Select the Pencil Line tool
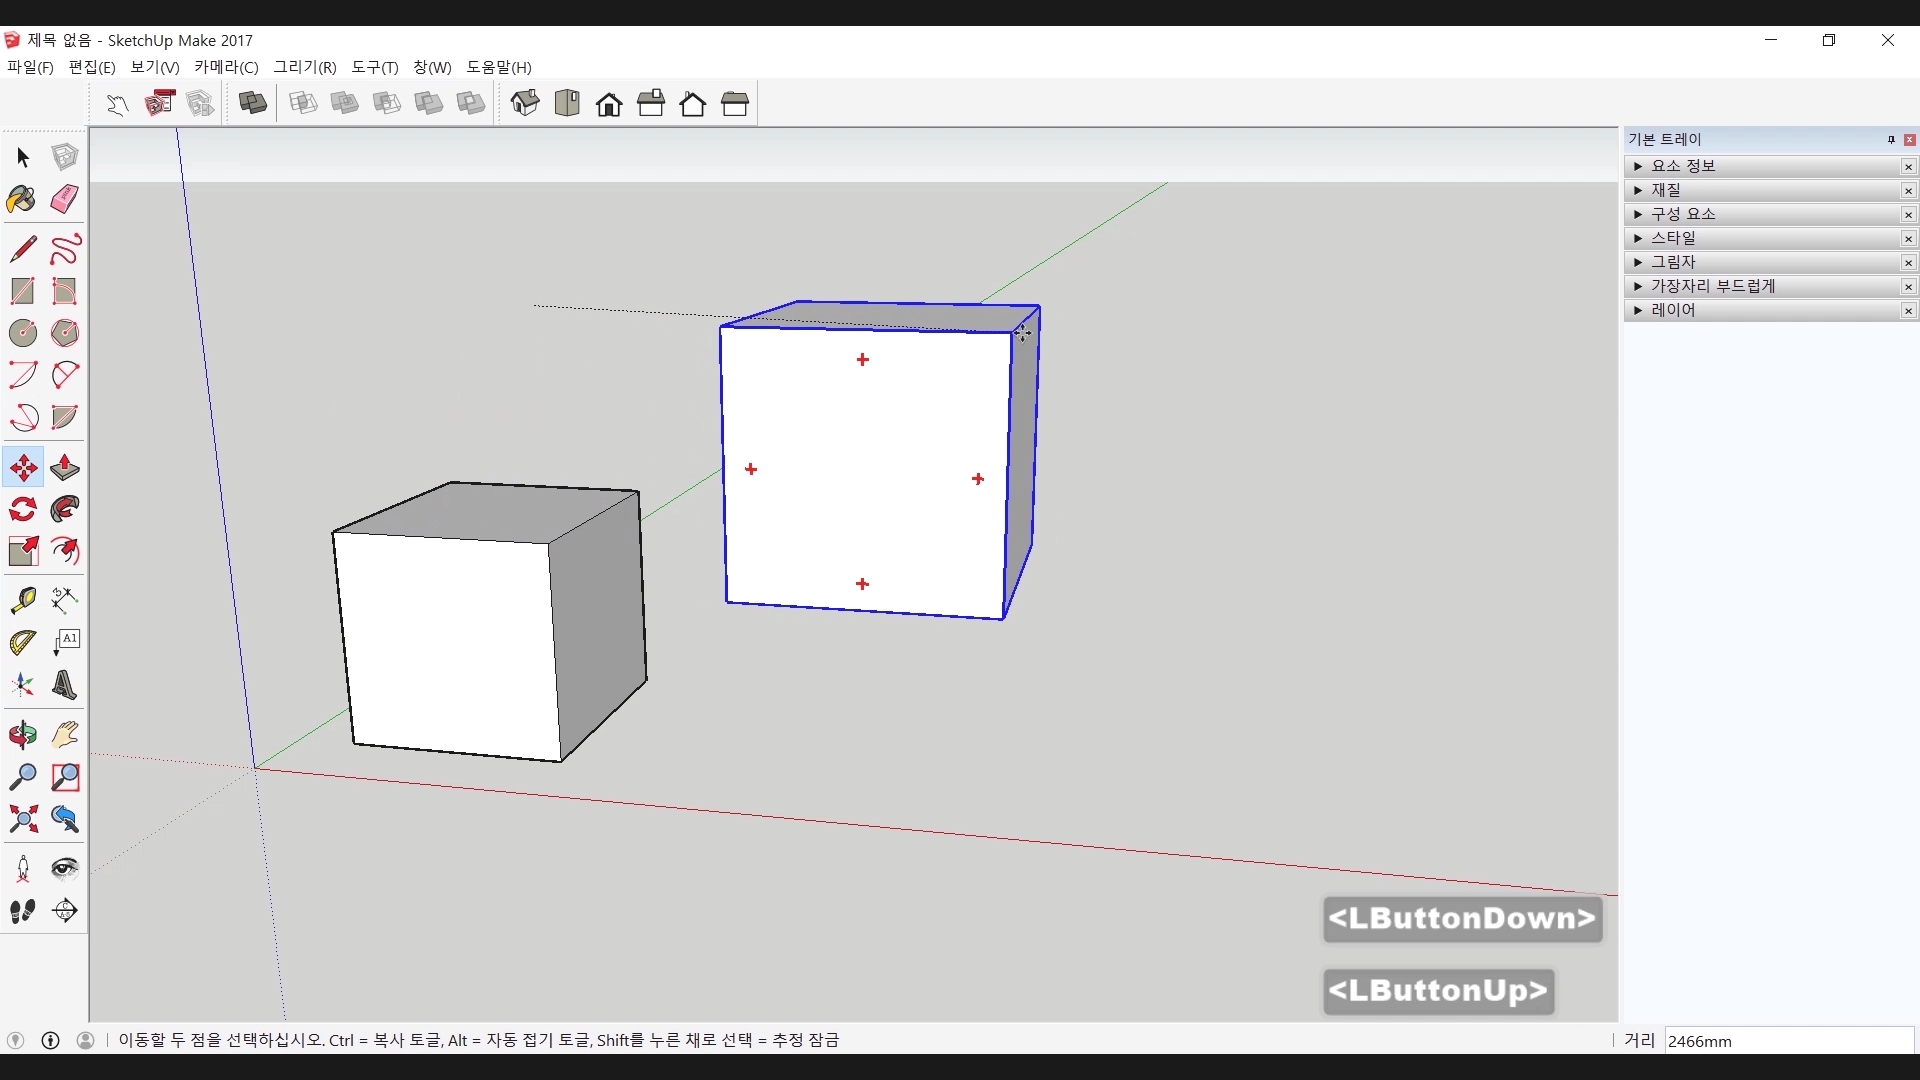The width and height of the screenshot is (1920, 1080). pyautogui.click(x=22, y=248)
